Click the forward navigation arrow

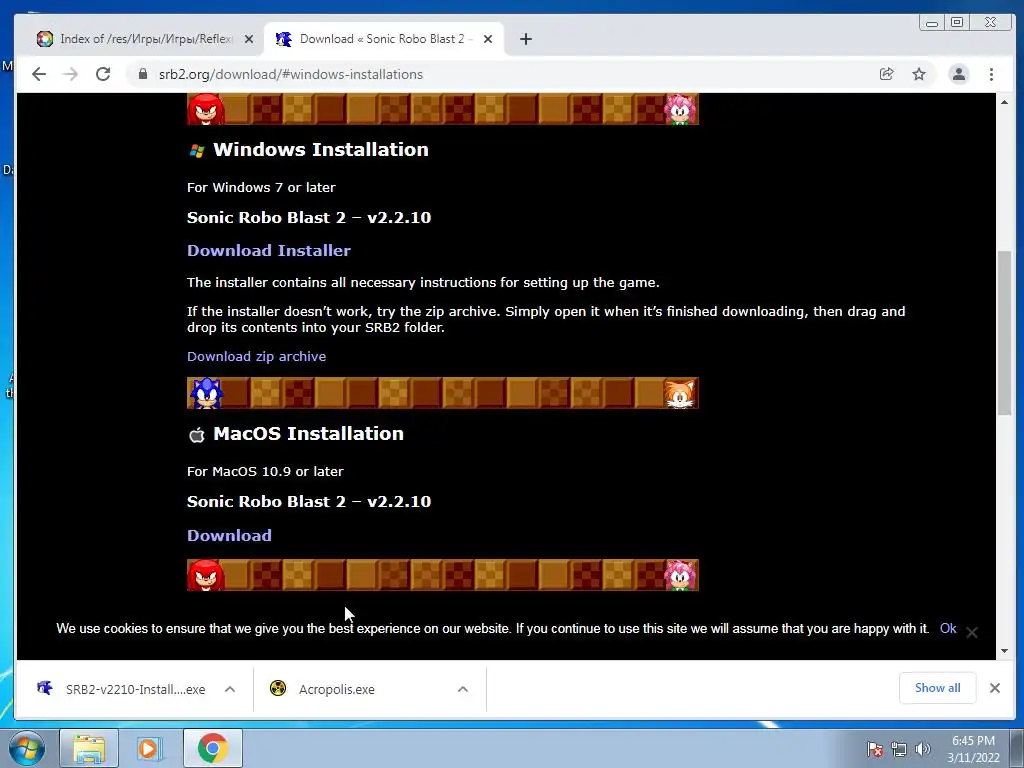pyautogui.click(x=71, y=74)
